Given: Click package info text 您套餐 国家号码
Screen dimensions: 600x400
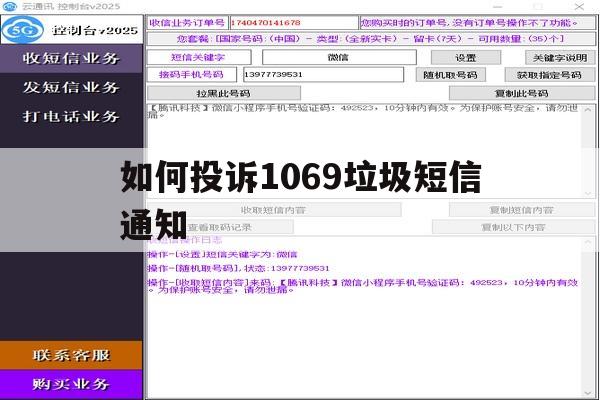Looking at the screenshot, I should (371, 39).
